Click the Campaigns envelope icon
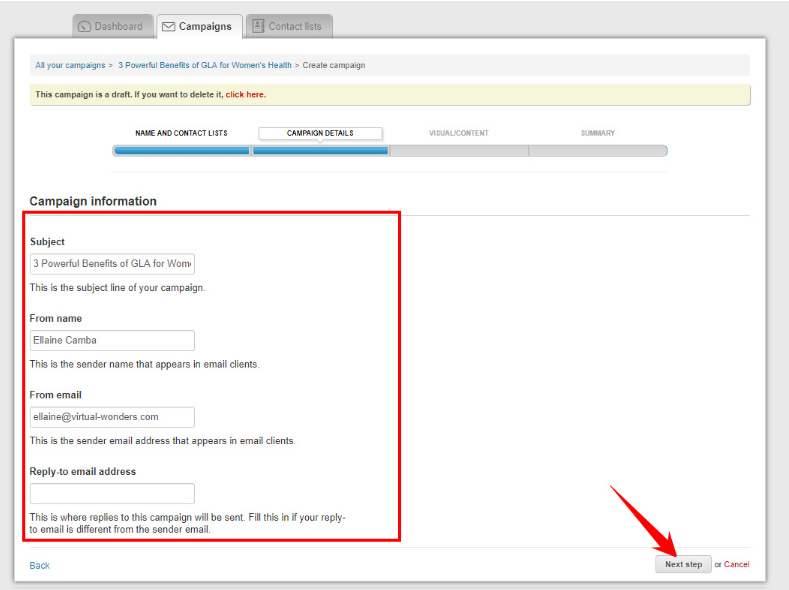The image size is (789, 590). coord(169,26)
